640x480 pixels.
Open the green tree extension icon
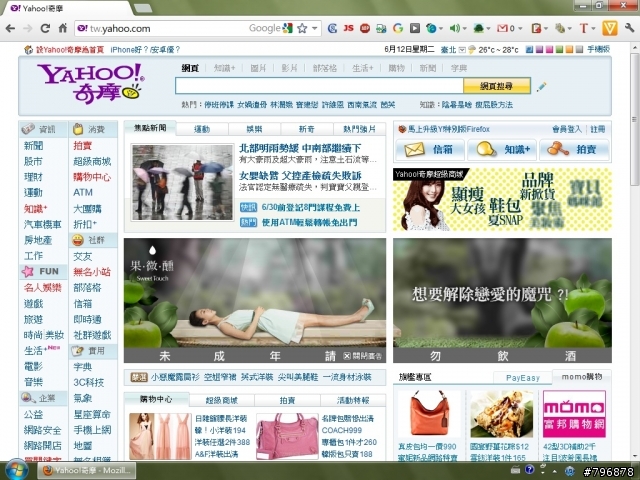[x=478, y=28]
